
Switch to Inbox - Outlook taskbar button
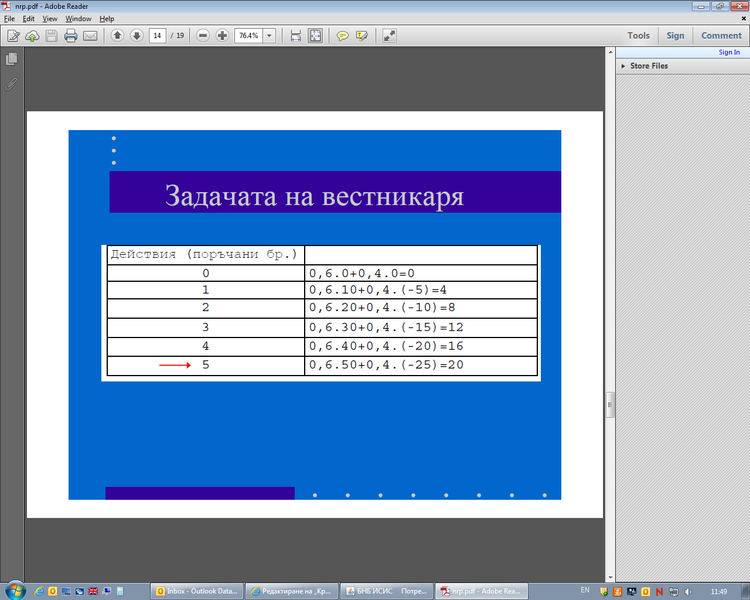coord(197,591)
